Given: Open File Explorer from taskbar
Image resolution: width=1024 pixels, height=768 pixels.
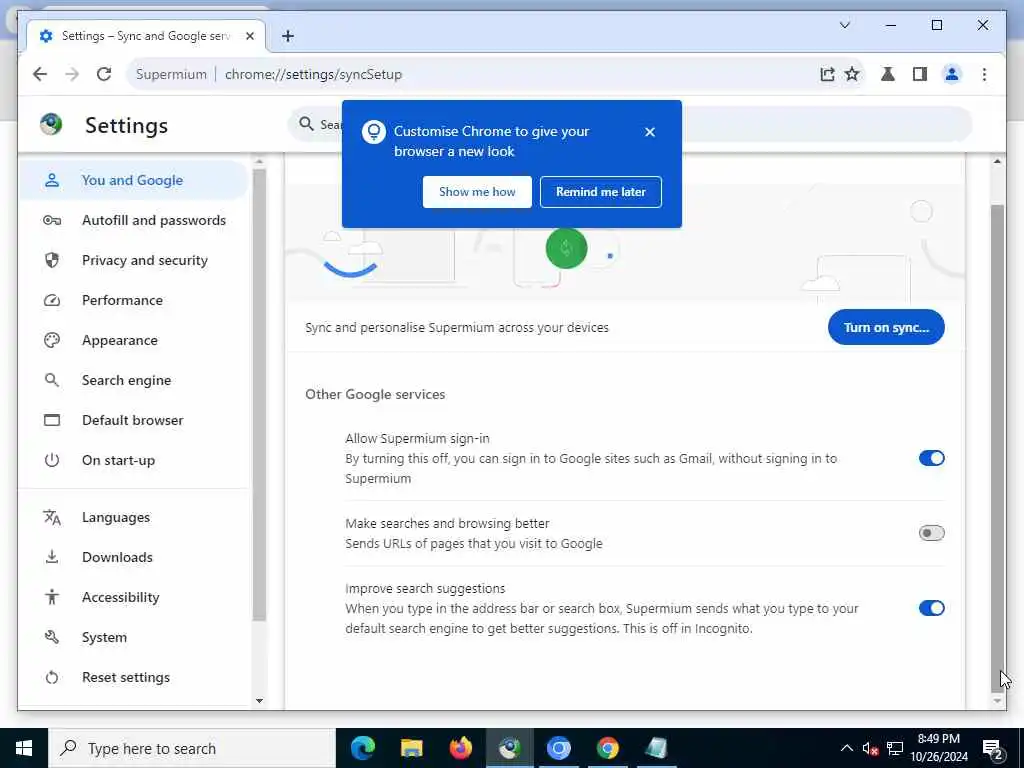Looking at the screenshot, I should point(411,748).
